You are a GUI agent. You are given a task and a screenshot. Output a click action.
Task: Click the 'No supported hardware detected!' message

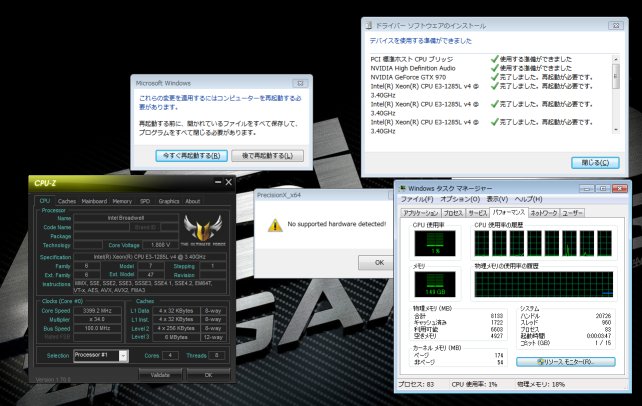337,224
